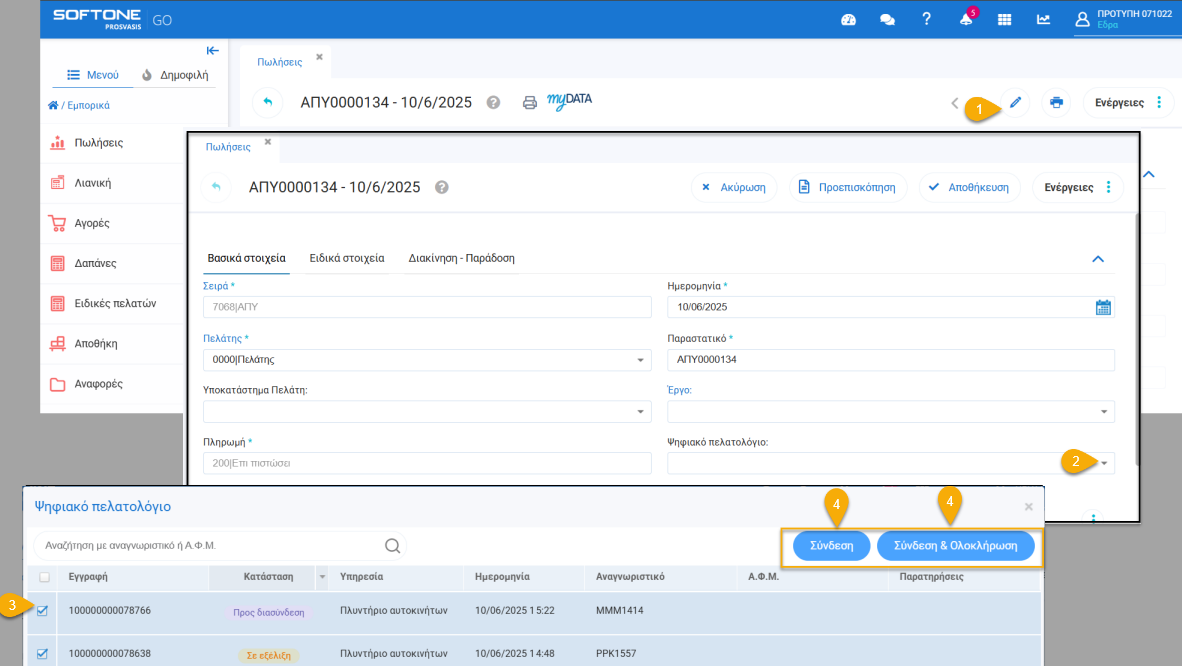Open the apps grid icon

tap(1005, 19)
